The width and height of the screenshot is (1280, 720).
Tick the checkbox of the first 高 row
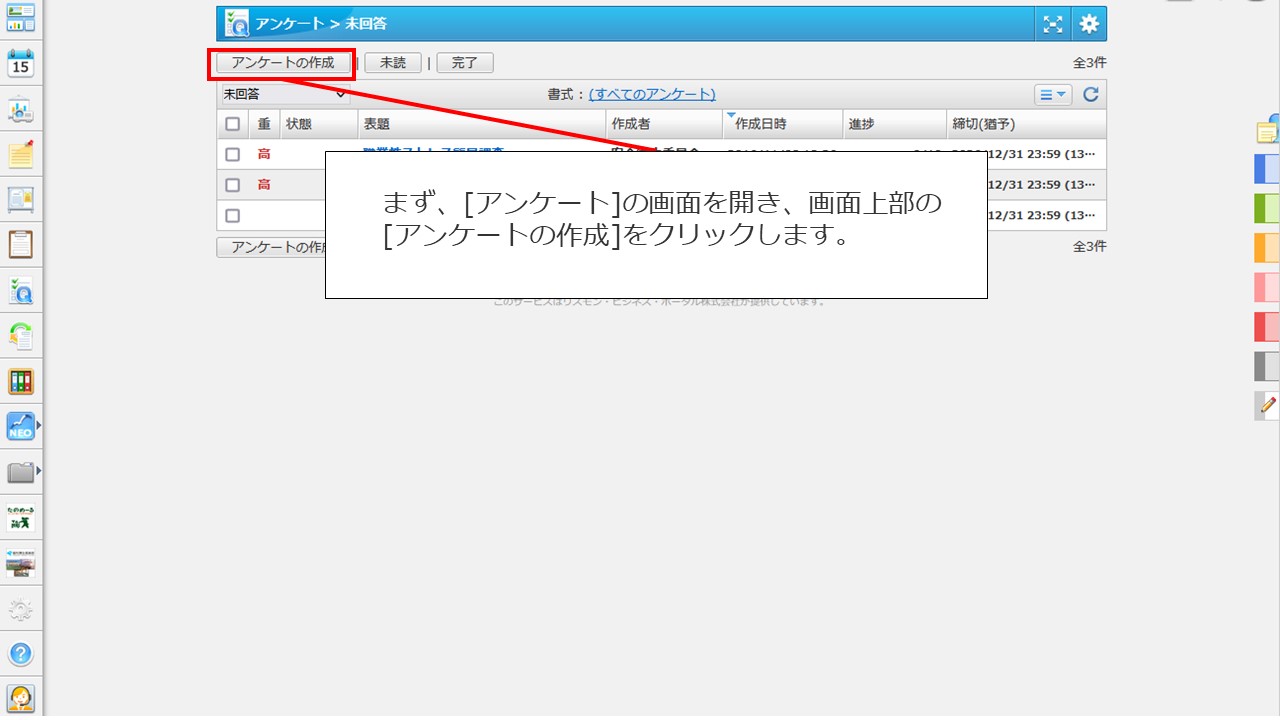(233, 154)
